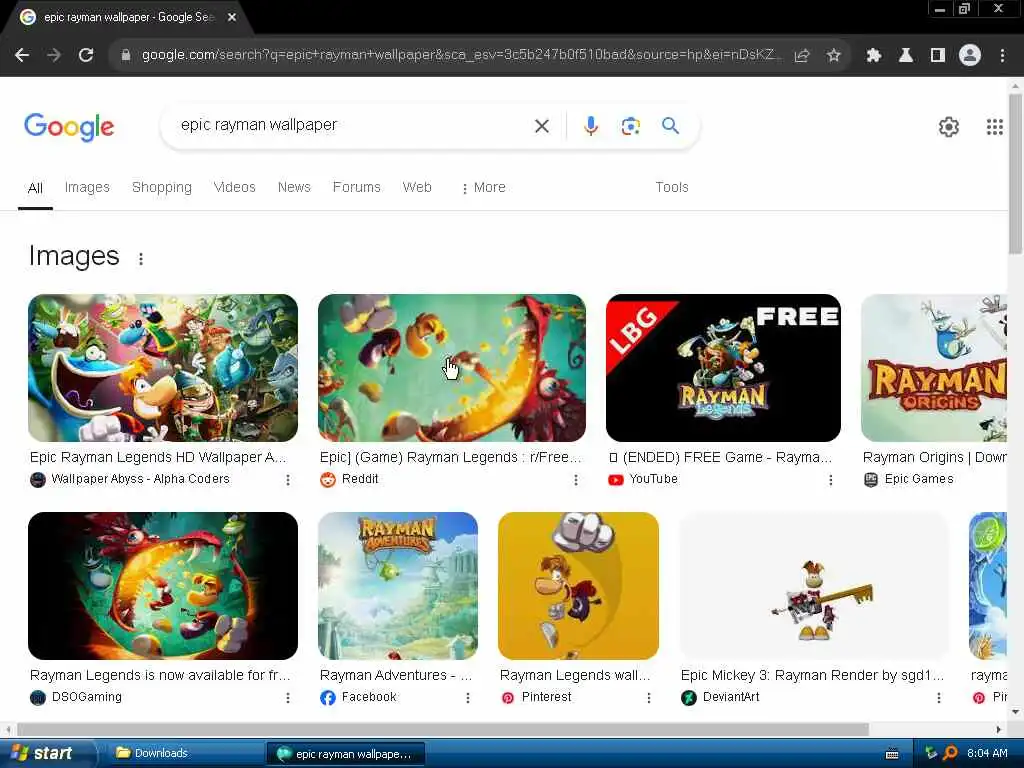Open Google quick settings gear
Viewport: 1024px width, 768px height.
[x=949, y=127]
